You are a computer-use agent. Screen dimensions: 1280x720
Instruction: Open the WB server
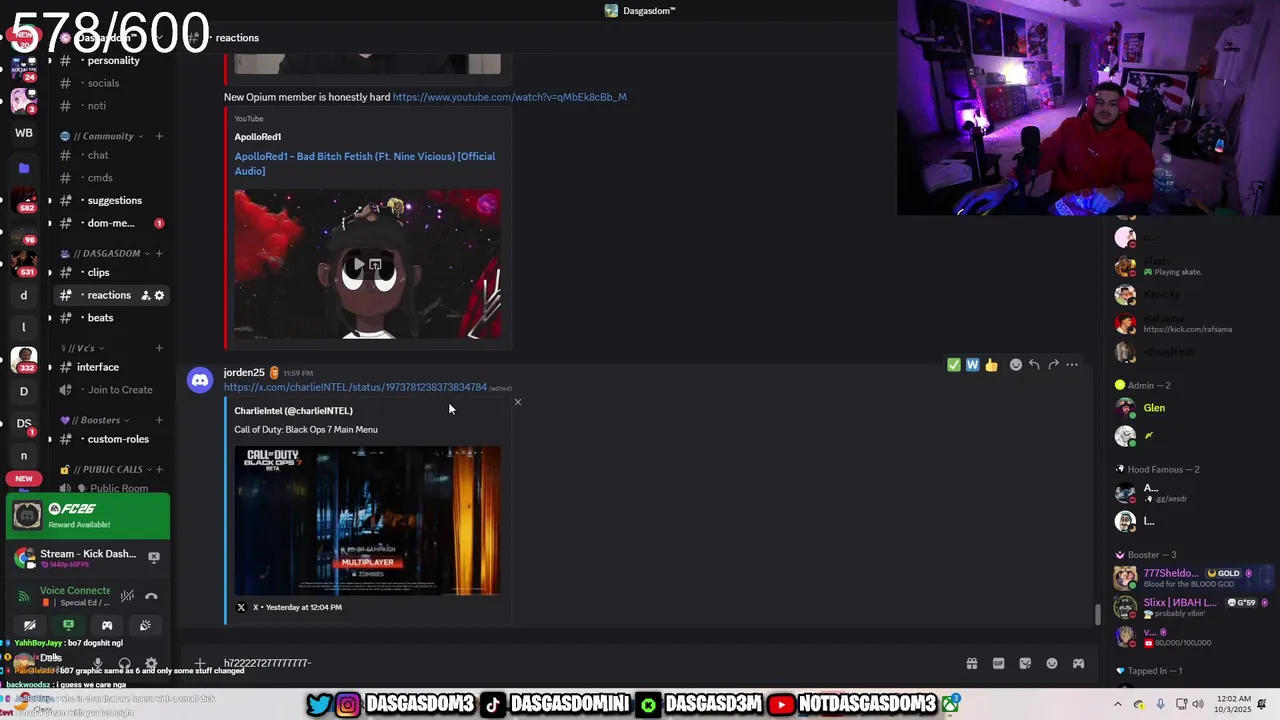click(x=24, y=133)
